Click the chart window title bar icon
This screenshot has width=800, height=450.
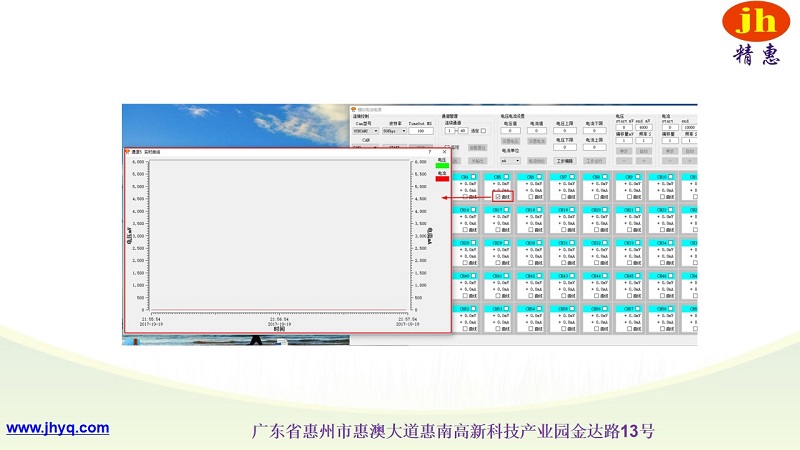[x=128, y=152]
